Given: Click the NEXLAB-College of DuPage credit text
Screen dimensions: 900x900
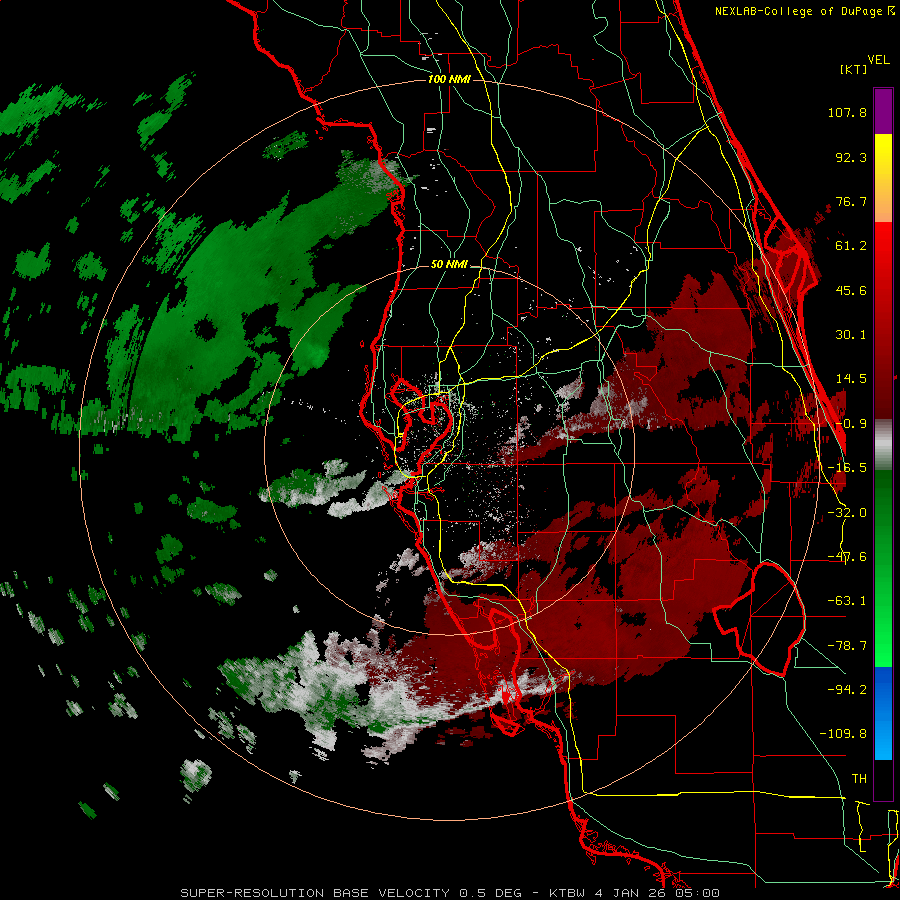Looking at the screenshot, I should click(805, 11).
